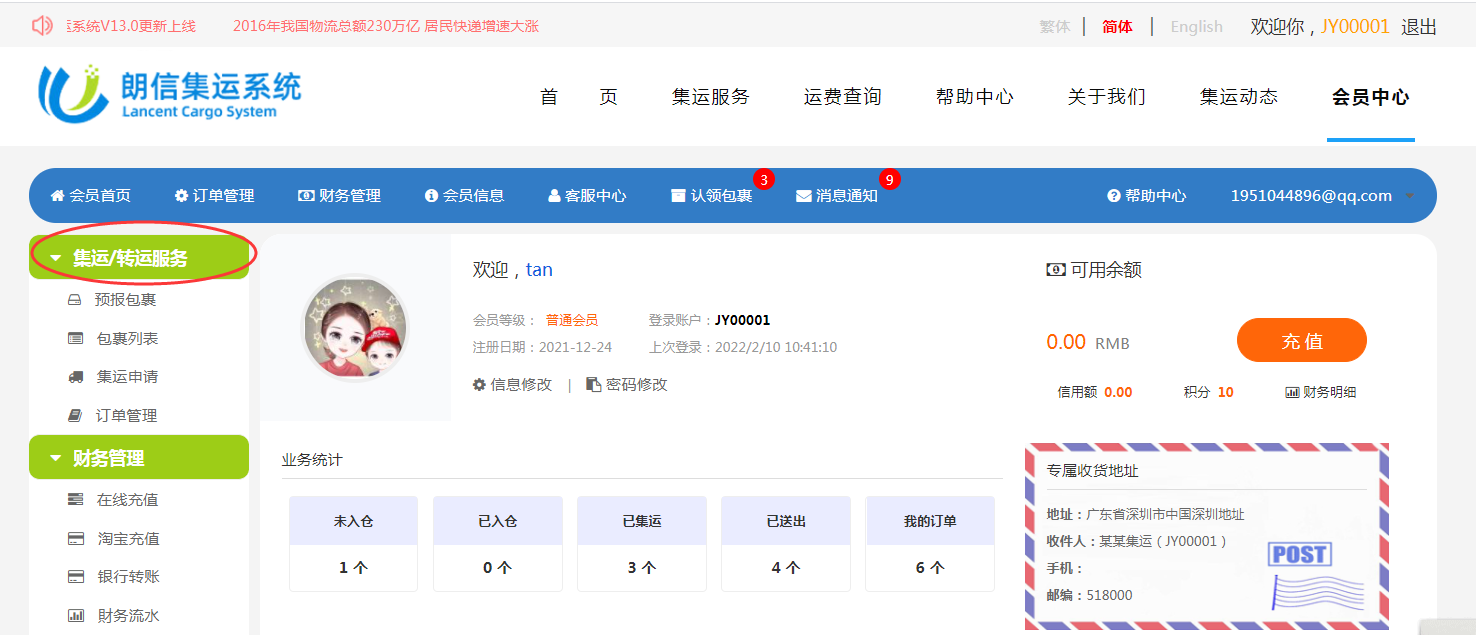Click the speaker announcement icon

[42, 26]
